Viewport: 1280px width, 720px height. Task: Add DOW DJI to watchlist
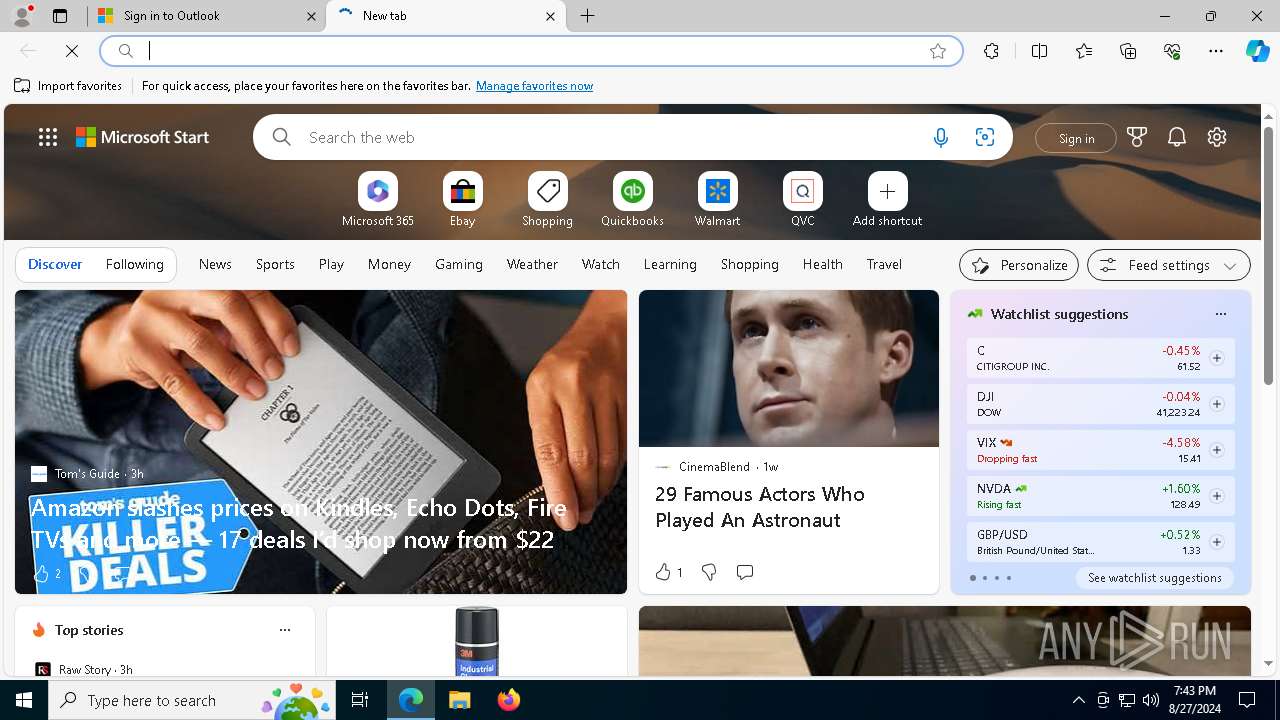pos(1217,404)
